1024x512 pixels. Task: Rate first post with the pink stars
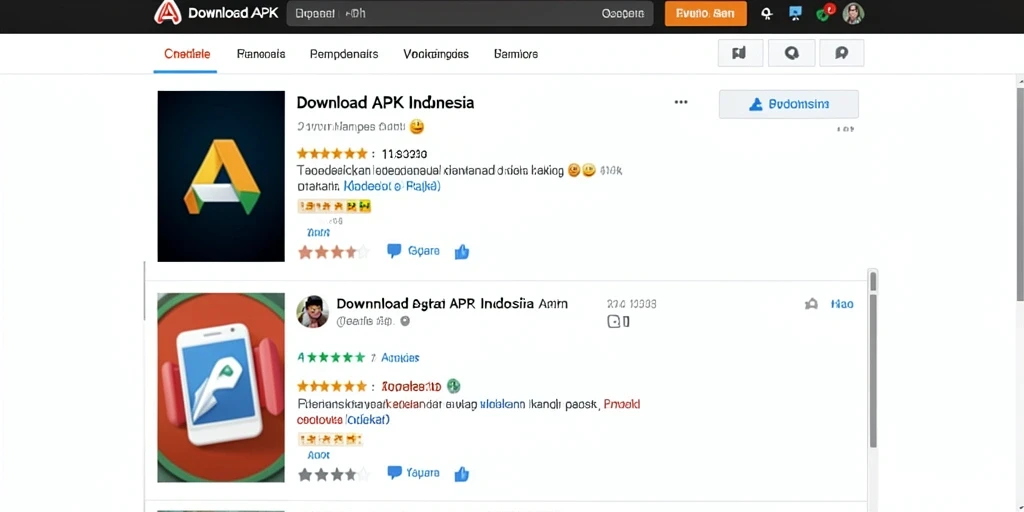click(x=333, y=251)
